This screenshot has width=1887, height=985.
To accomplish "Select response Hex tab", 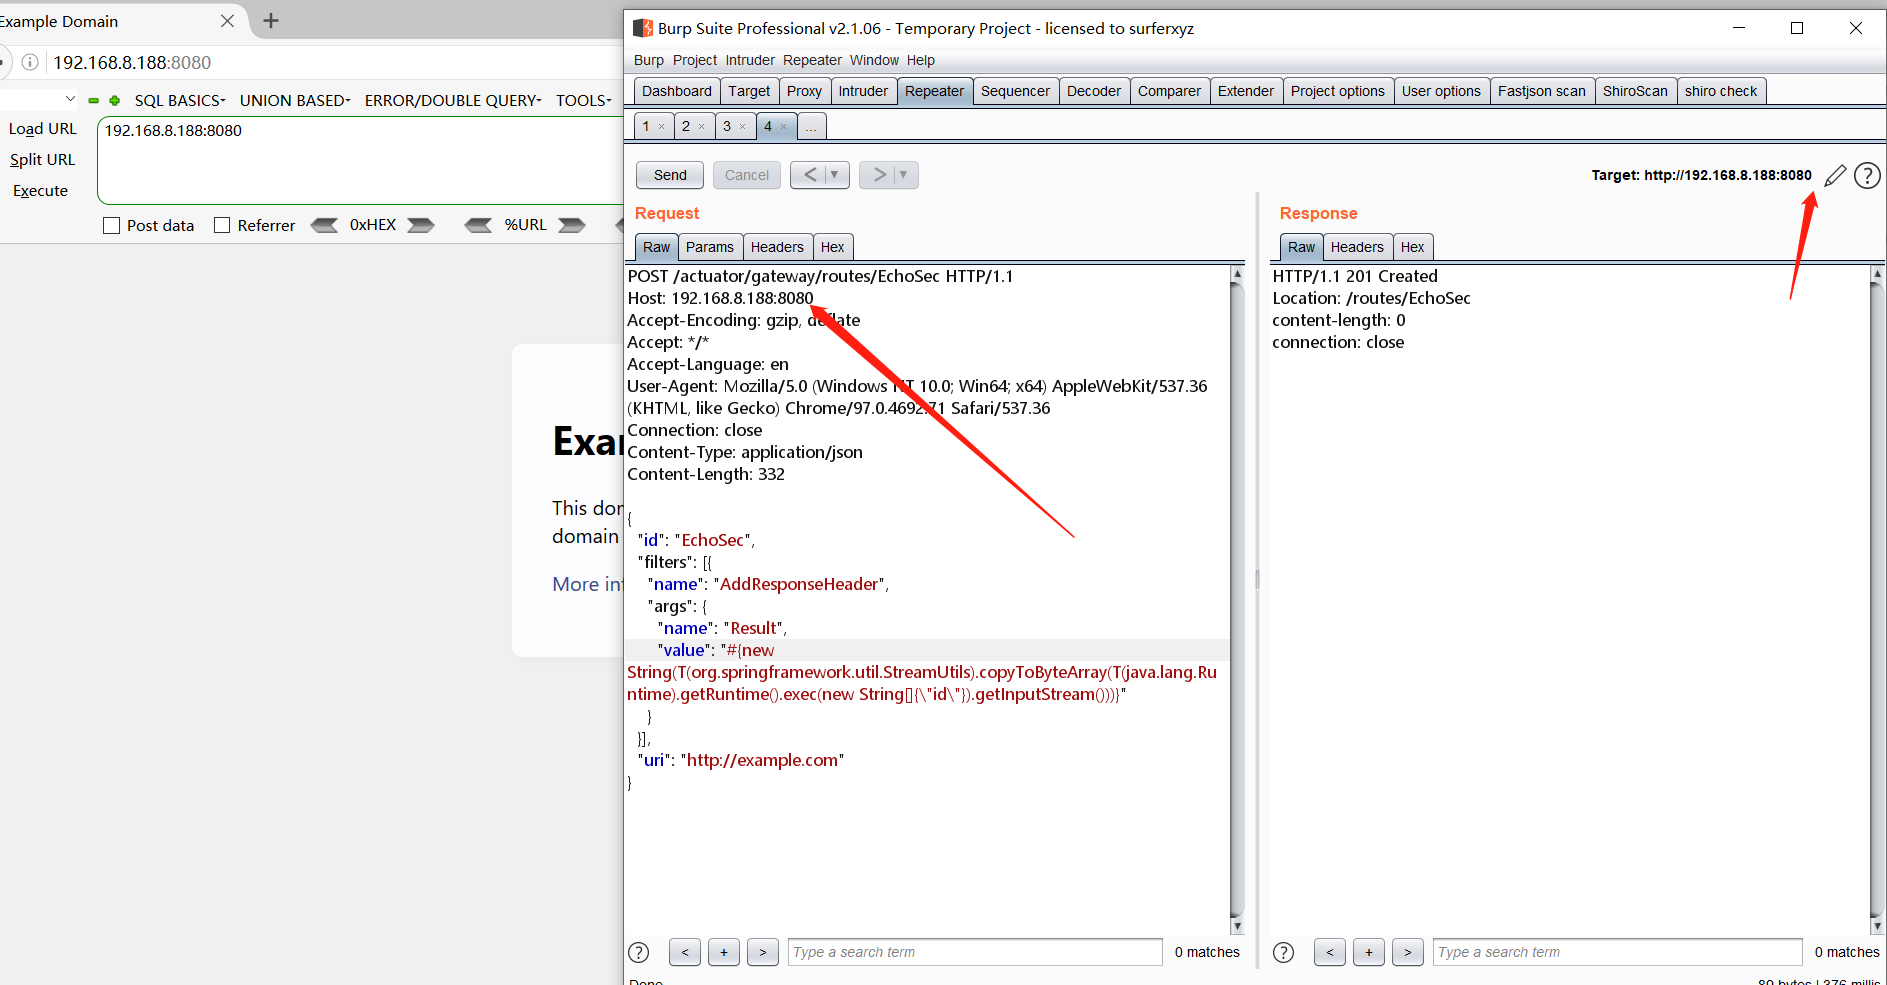I will pos(1412,247).
